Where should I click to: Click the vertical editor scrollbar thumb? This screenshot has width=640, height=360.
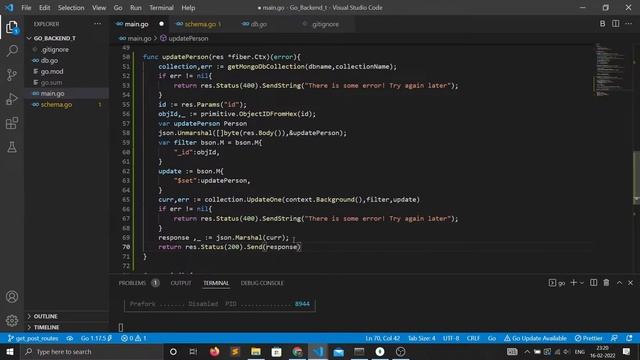636,177
